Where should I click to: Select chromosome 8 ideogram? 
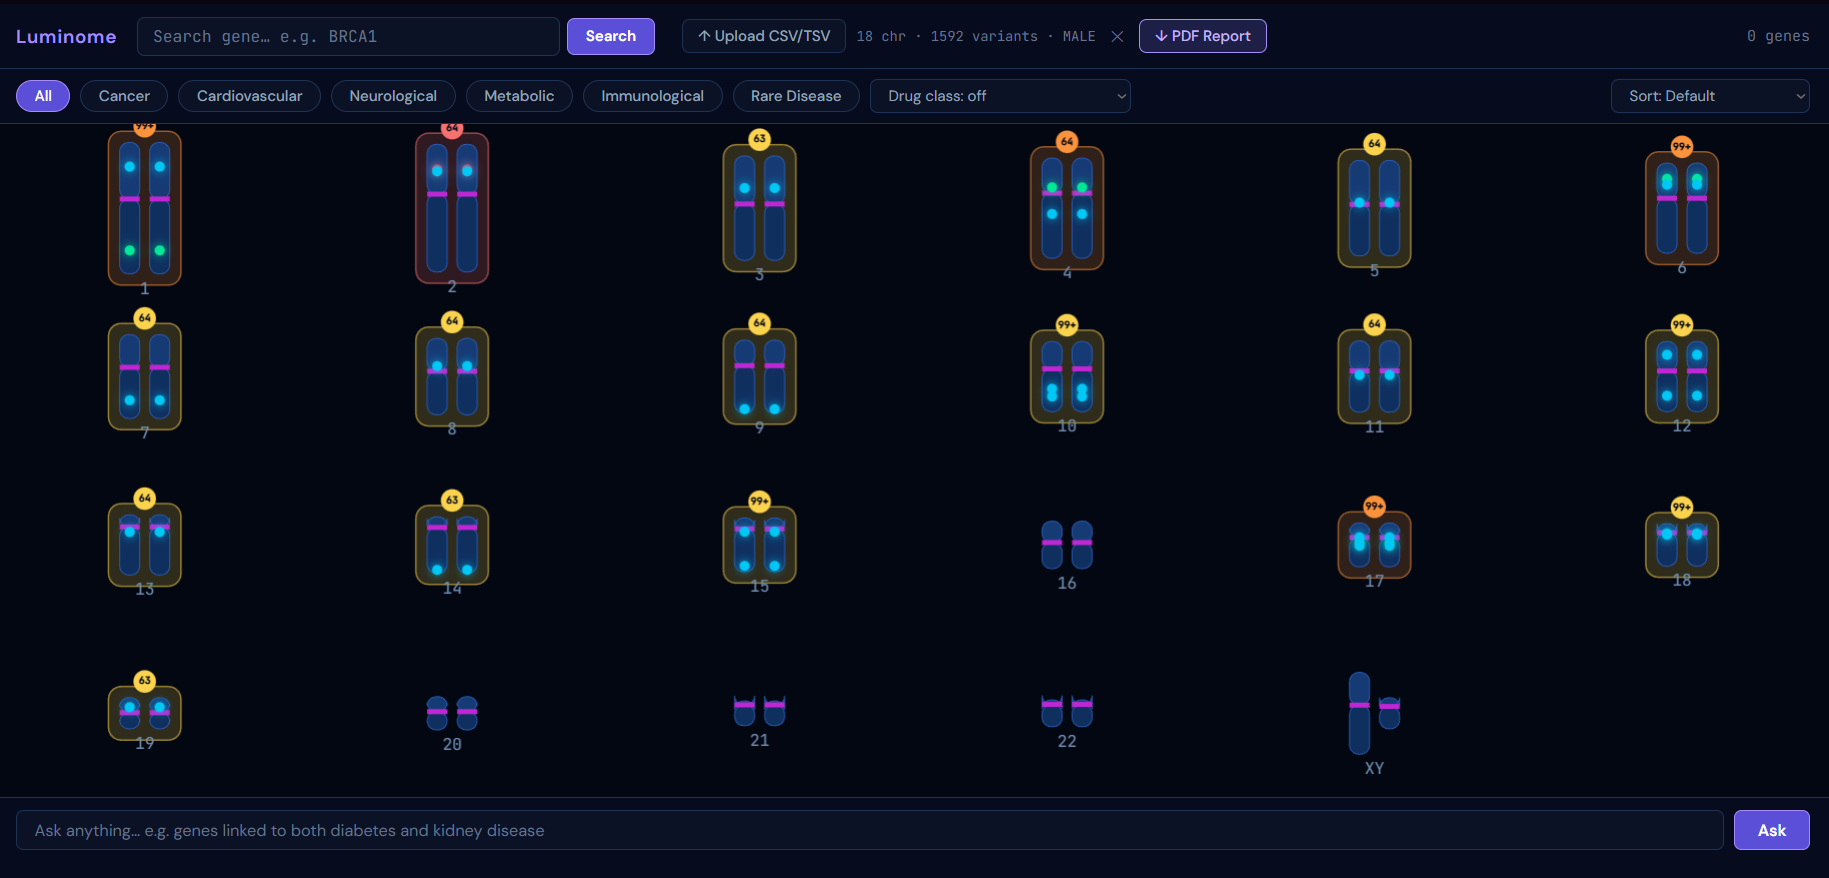tap(452, 376)
